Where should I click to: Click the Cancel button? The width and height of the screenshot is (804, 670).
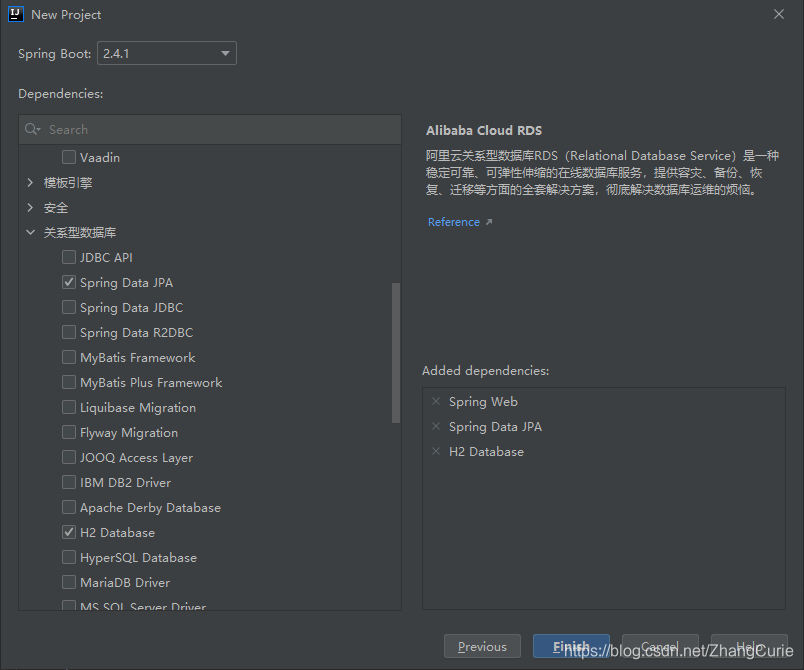660,646
